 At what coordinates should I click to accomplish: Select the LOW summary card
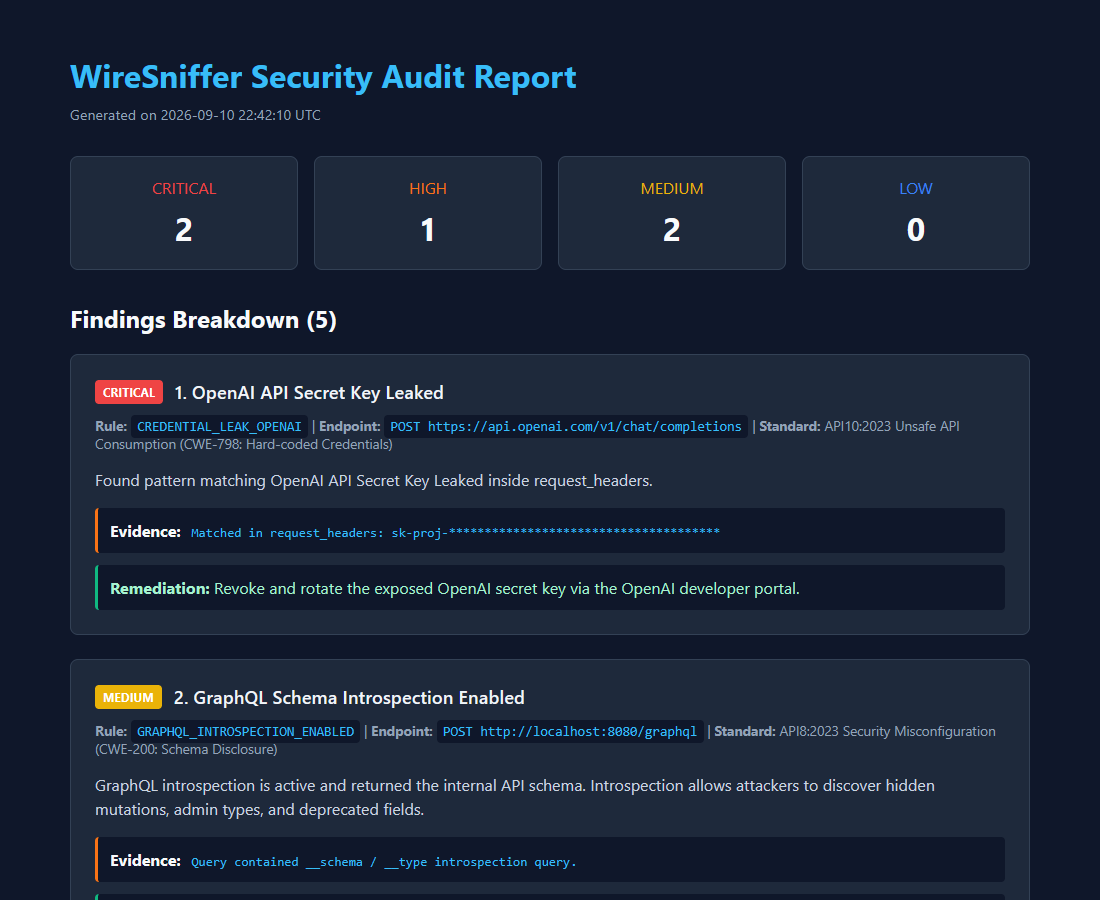pos(915,213)
